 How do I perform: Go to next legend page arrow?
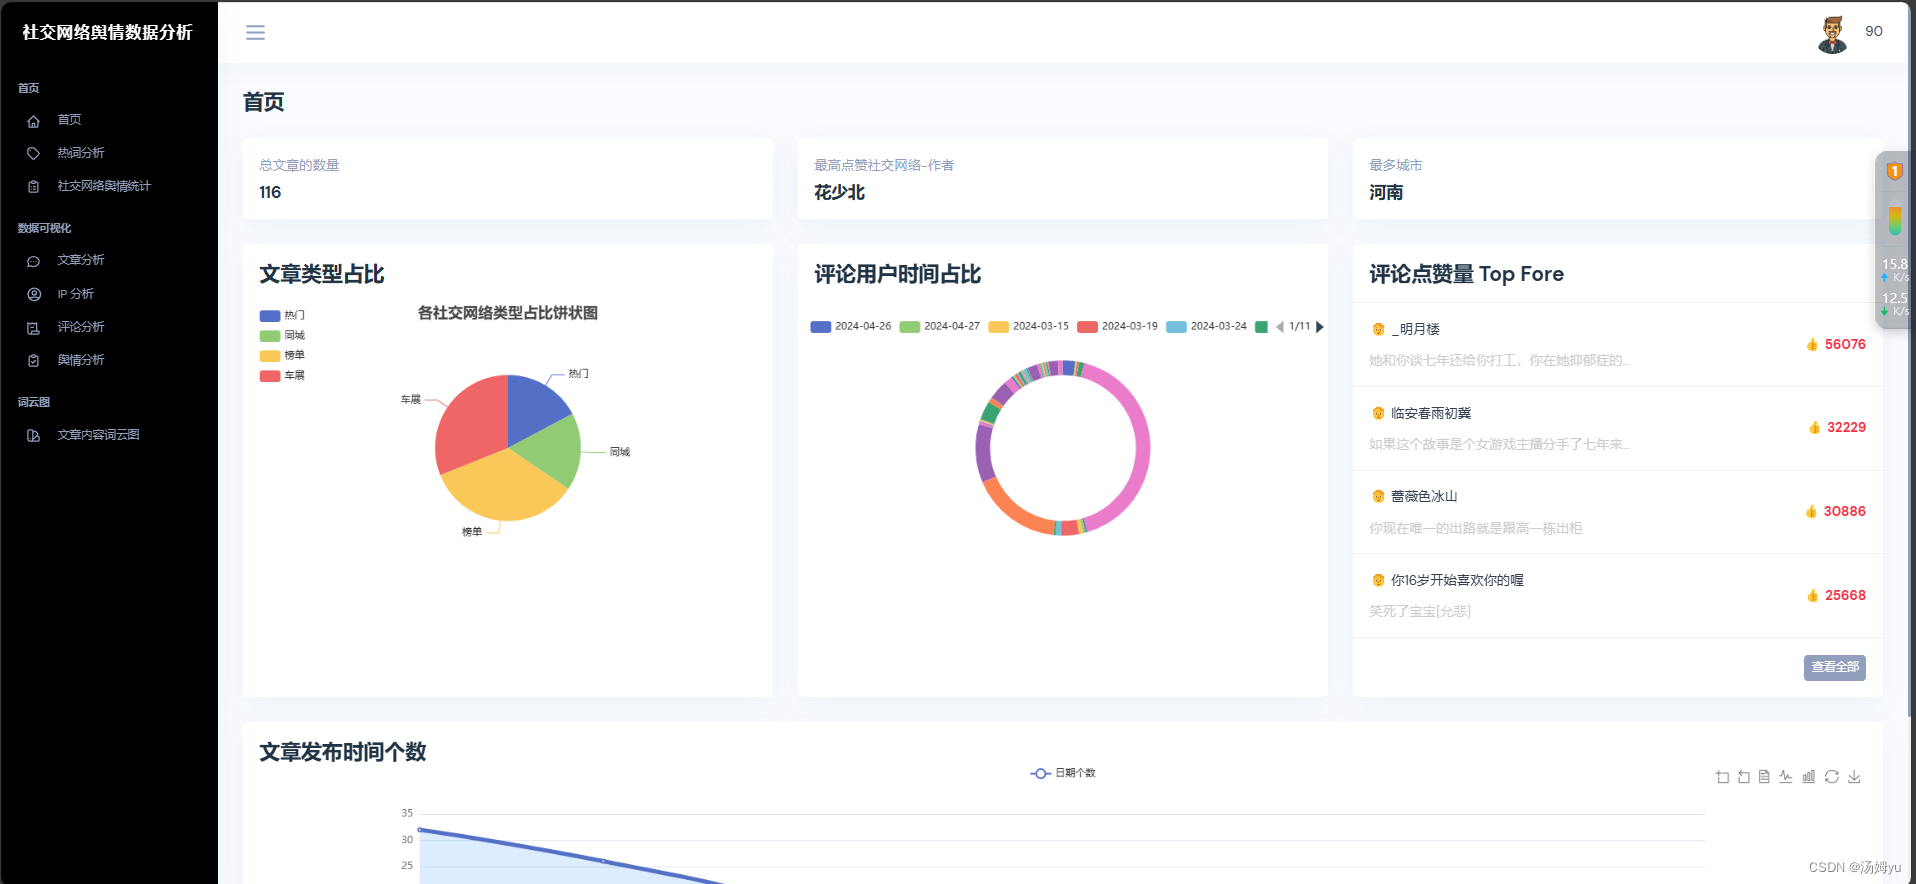1320,327
